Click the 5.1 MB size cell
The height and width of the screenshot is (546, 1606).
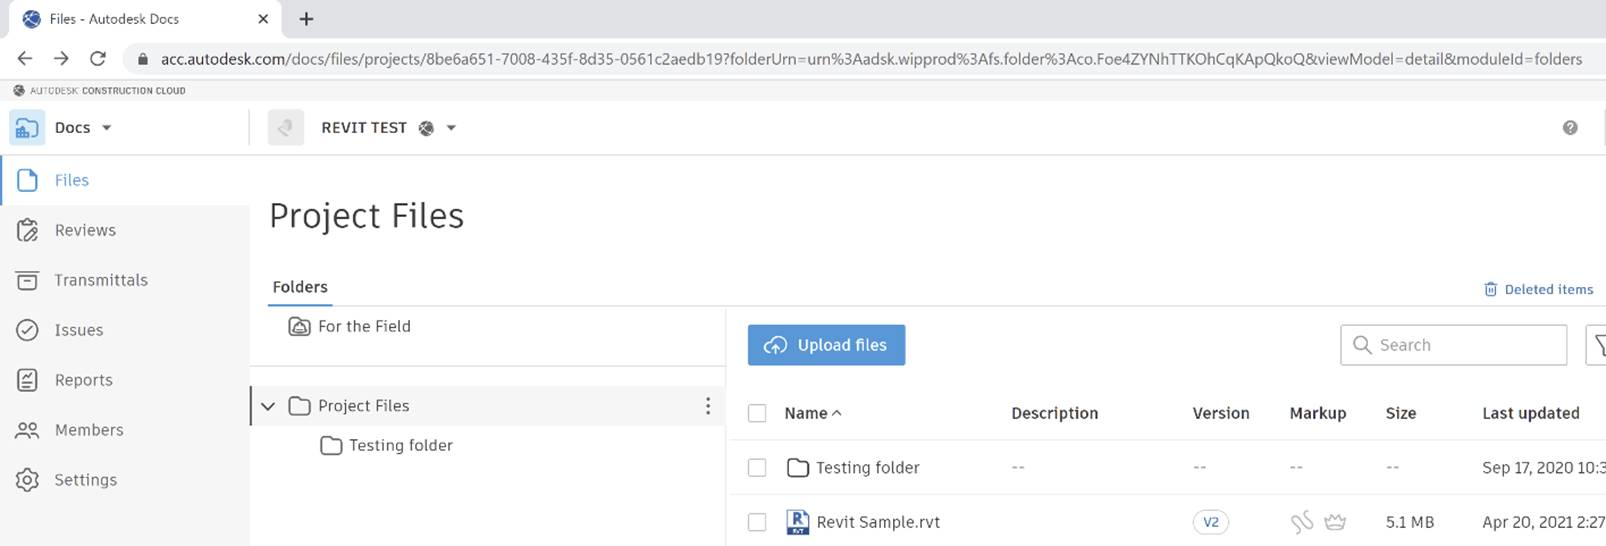[1410, 522]
